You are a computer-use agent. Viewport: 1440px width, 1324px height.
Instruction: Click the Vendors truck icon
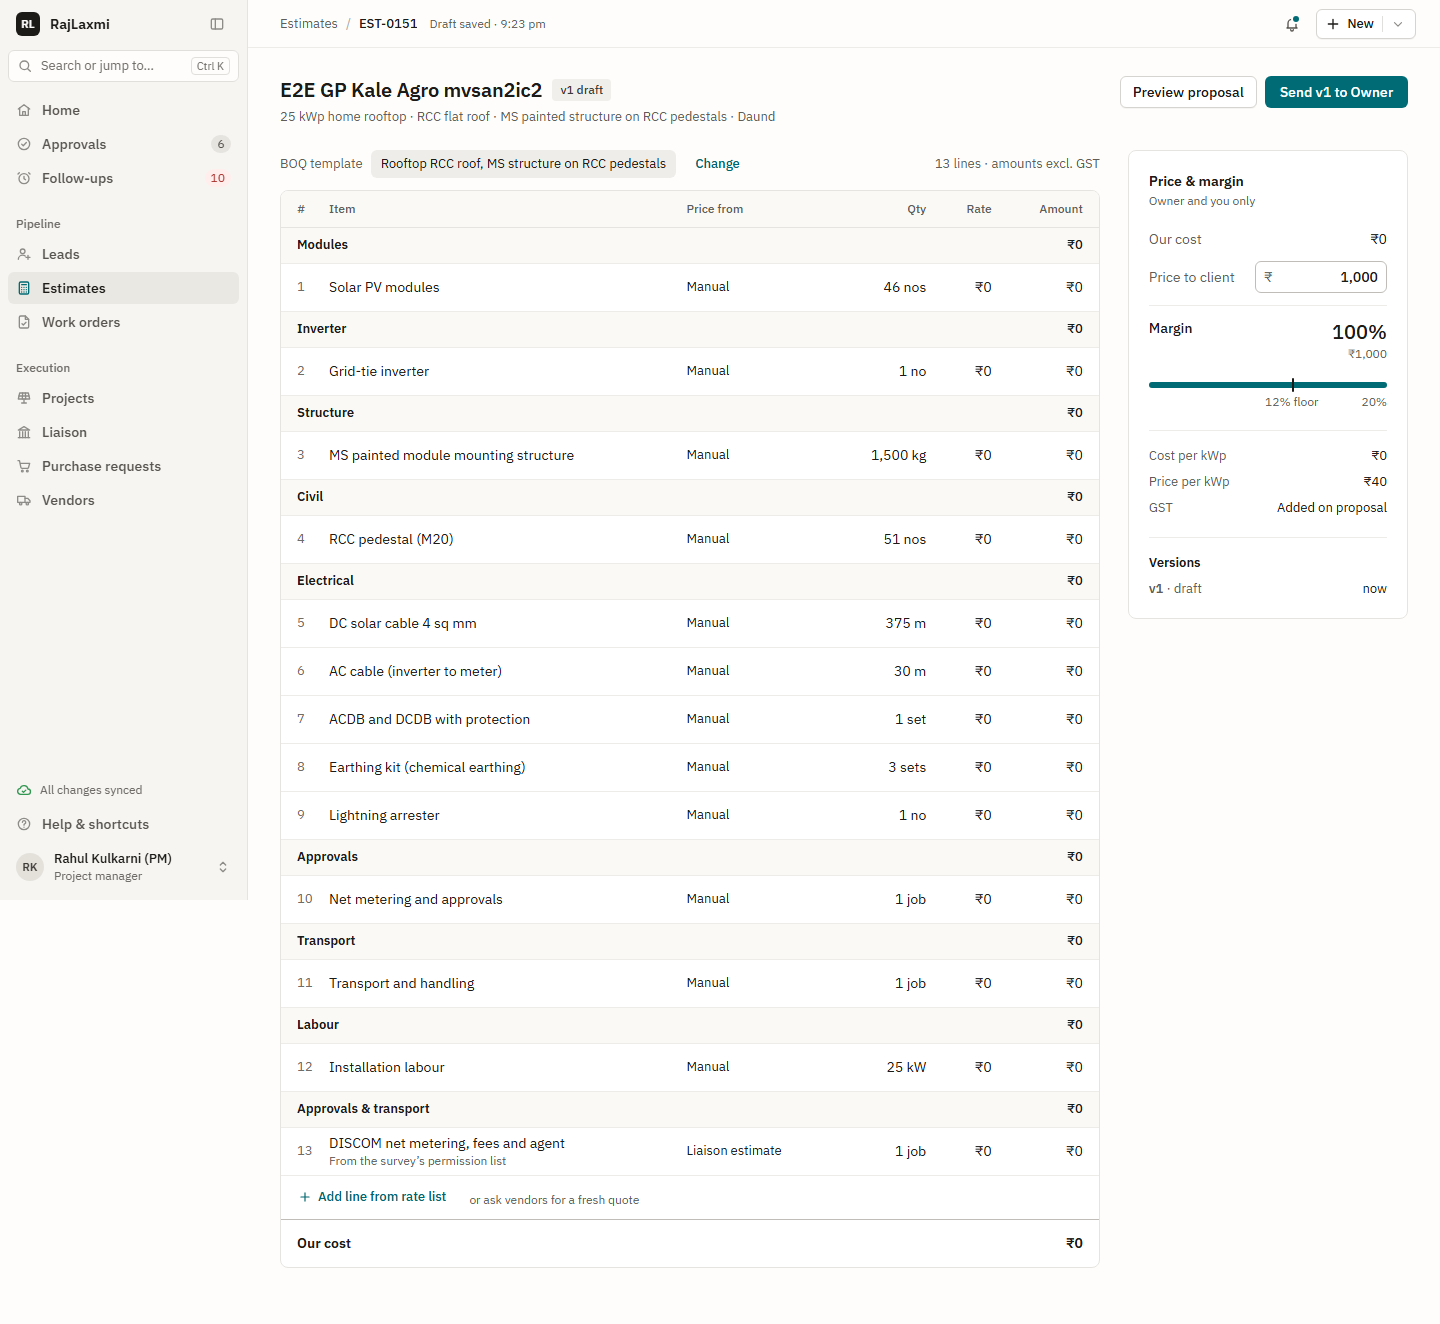click(24, 500)
